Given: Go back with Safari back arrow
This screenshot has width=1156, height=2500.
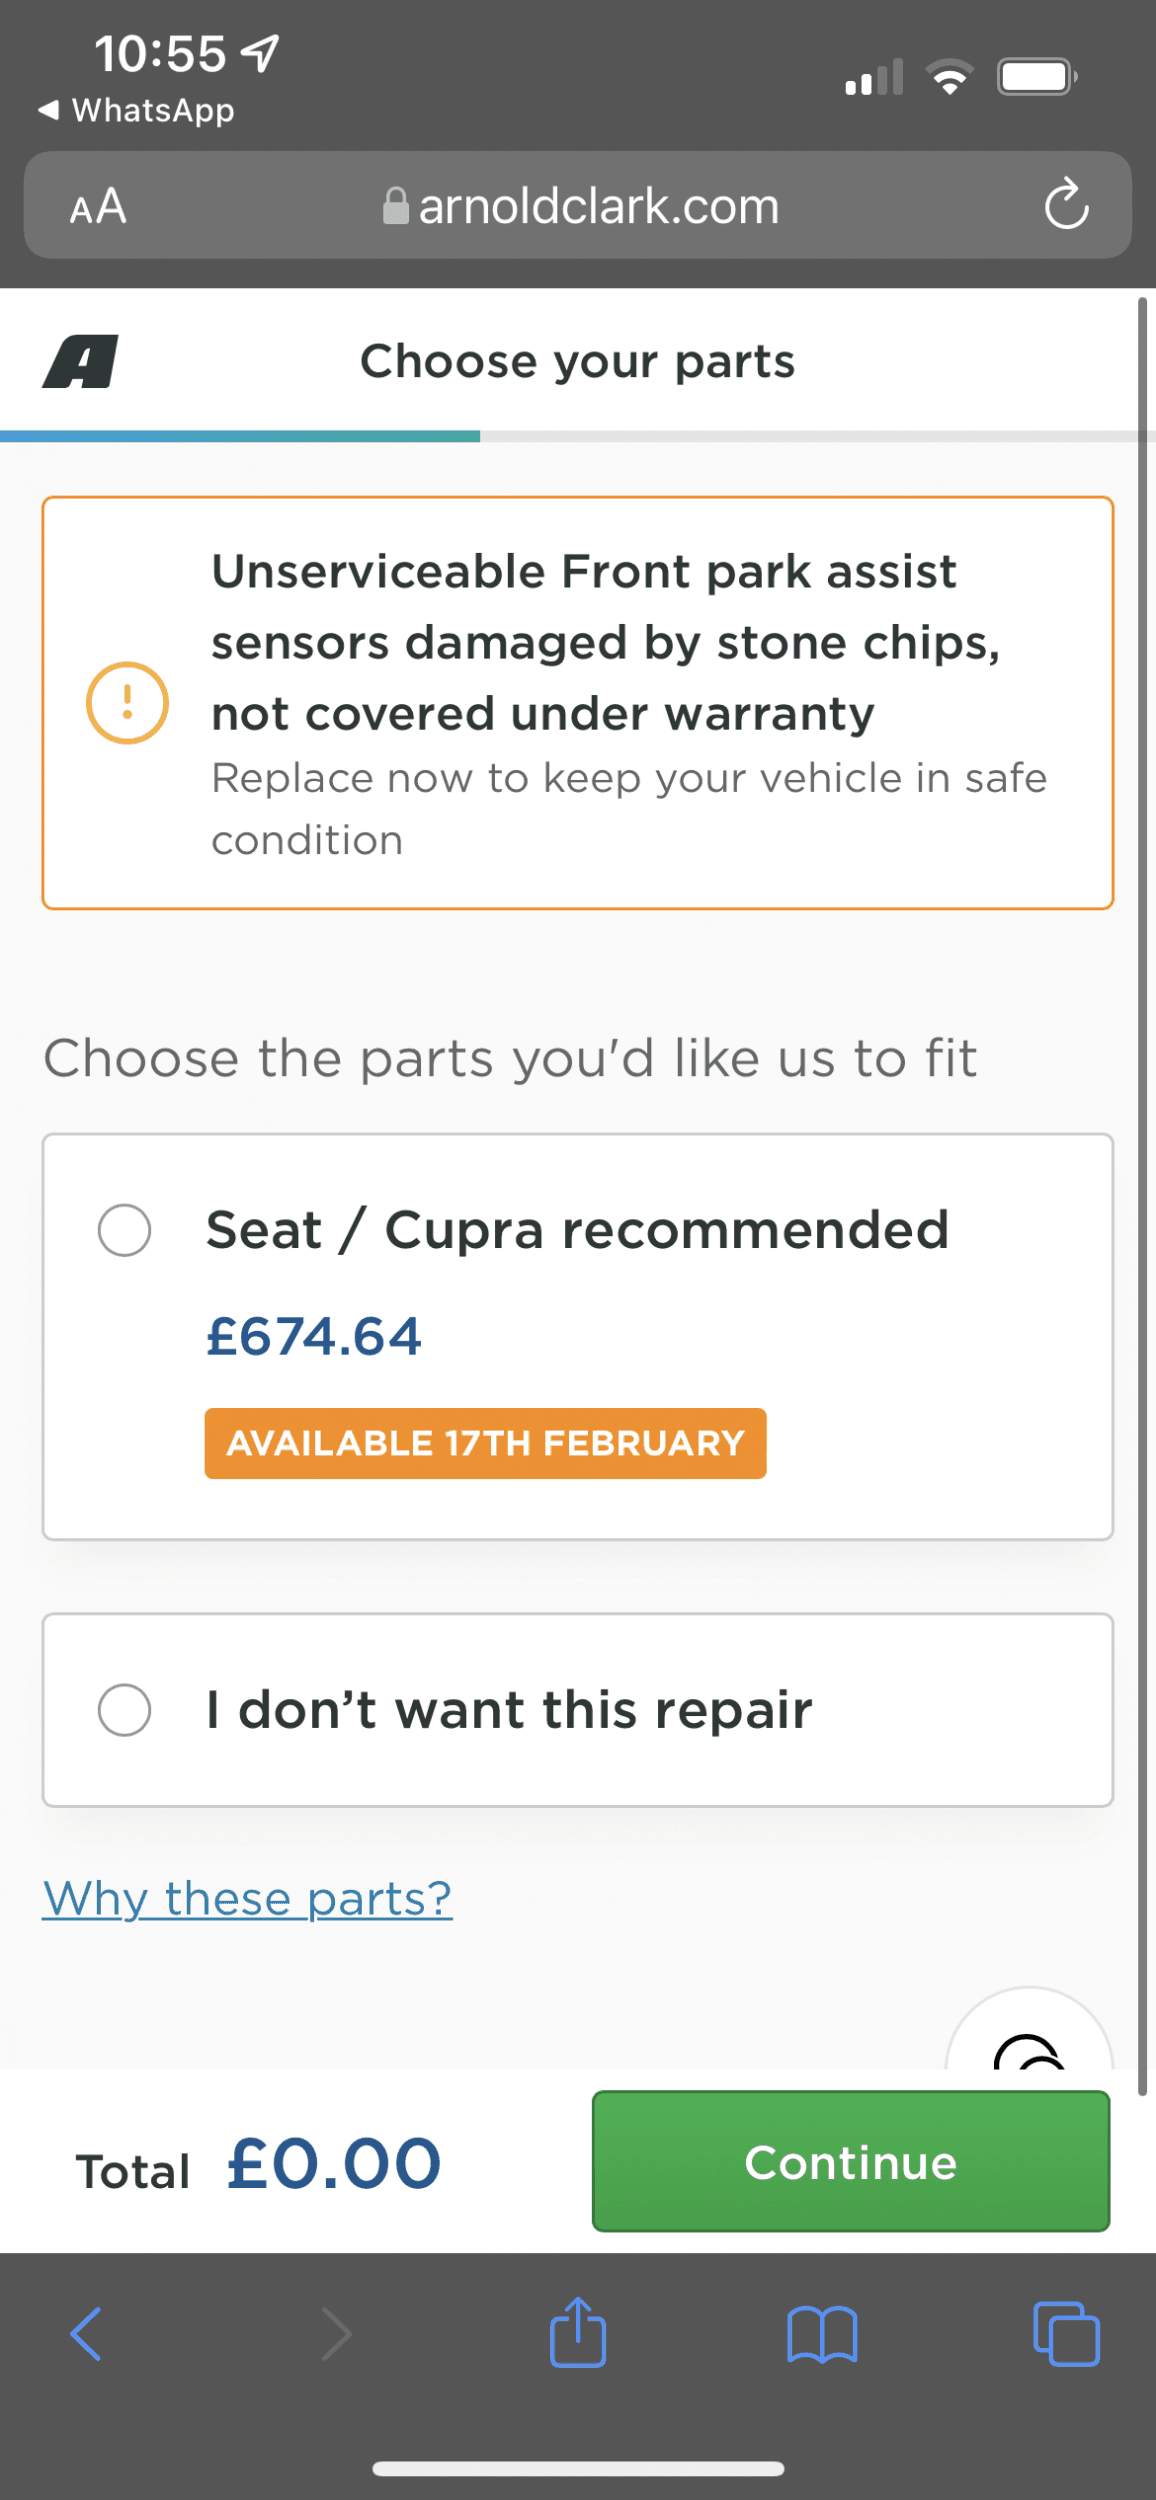Looking at the screenshot, I should coord(86,2334).
